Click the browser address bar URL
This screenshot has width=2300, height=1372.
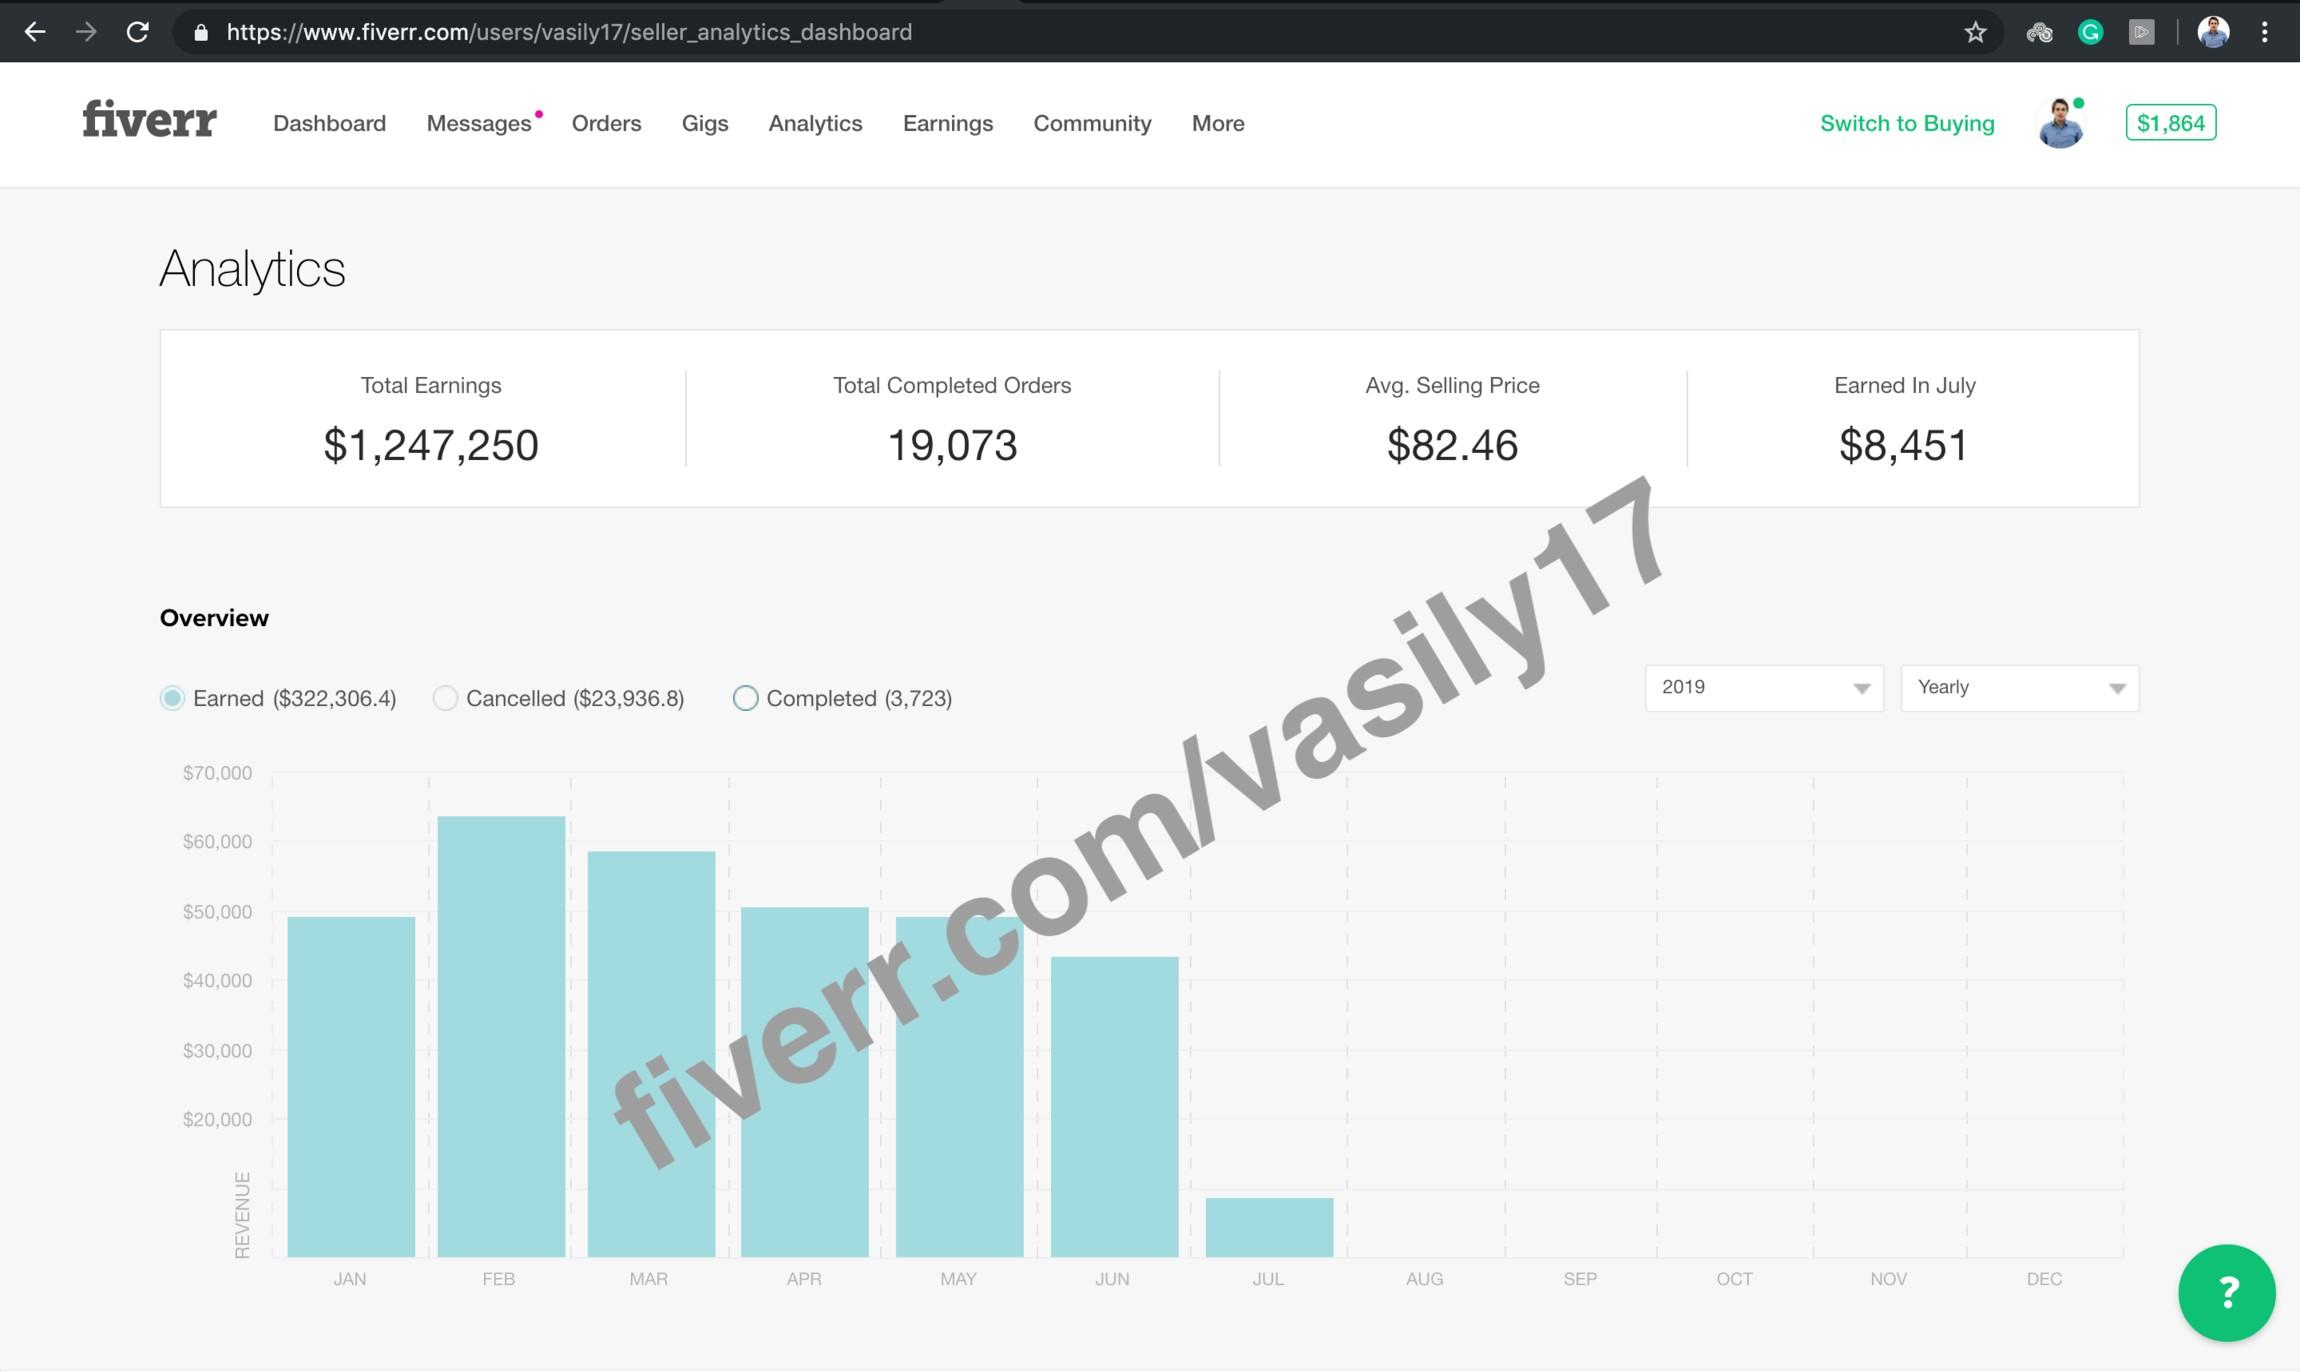569,32
